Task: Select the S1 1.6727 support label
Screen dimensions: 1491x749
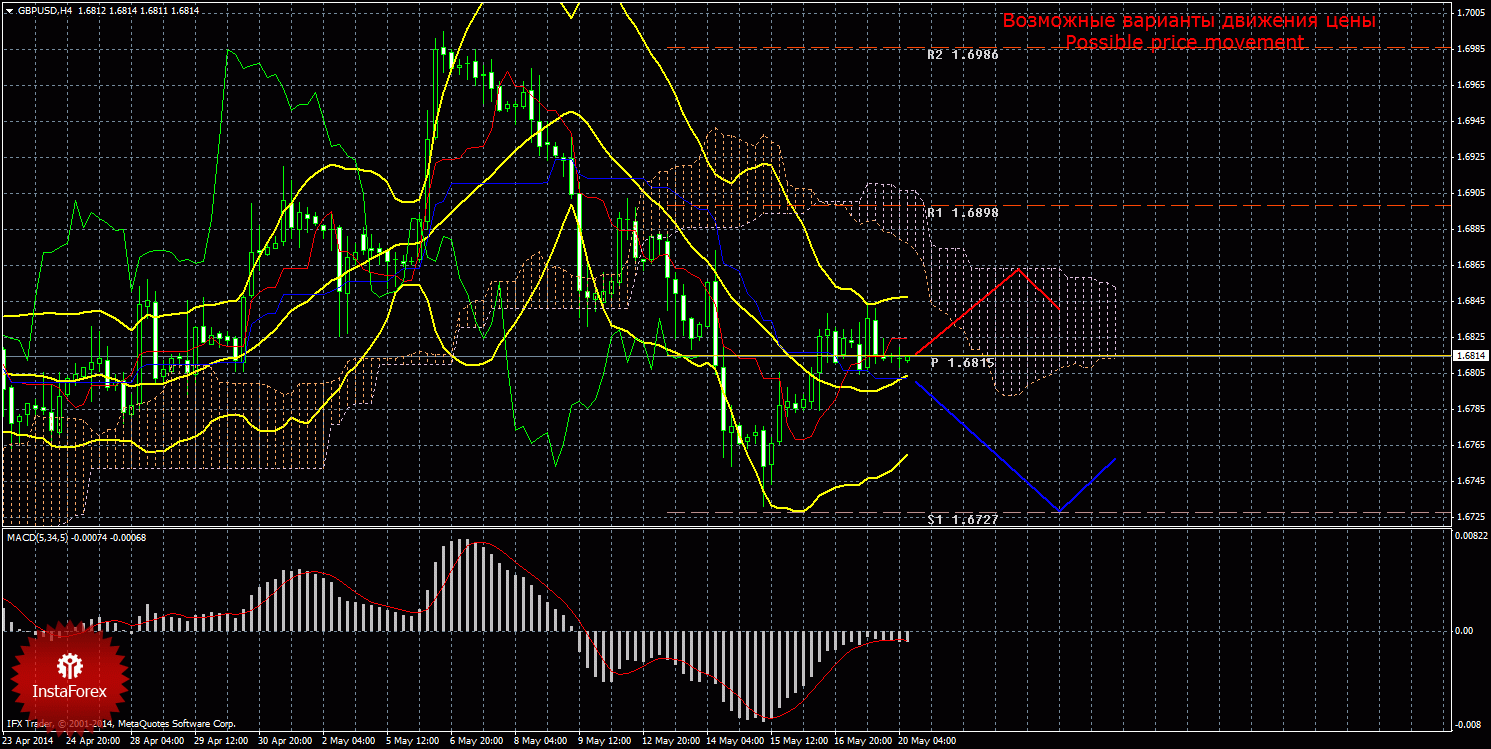Action: point(962,520)
